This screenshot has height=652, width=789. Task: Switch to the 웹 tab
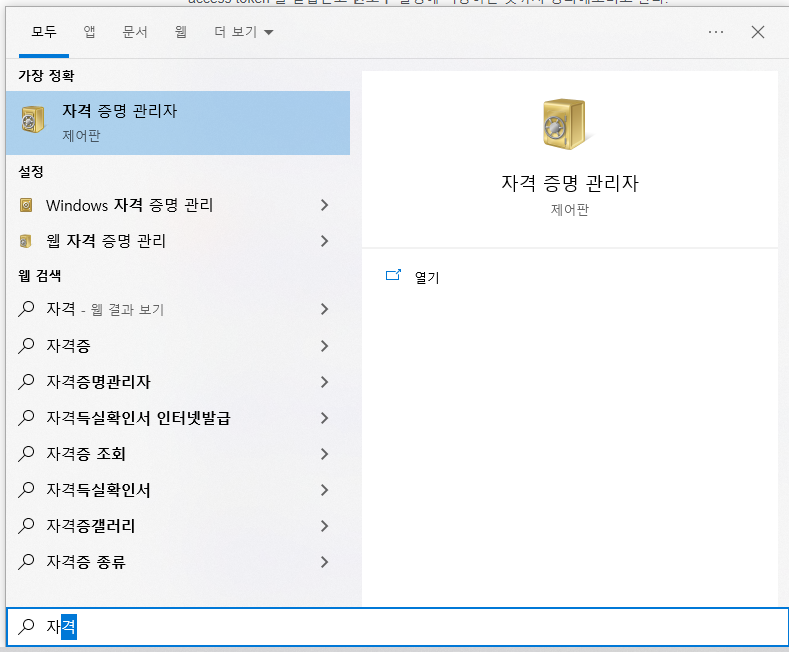pos(181,32)
